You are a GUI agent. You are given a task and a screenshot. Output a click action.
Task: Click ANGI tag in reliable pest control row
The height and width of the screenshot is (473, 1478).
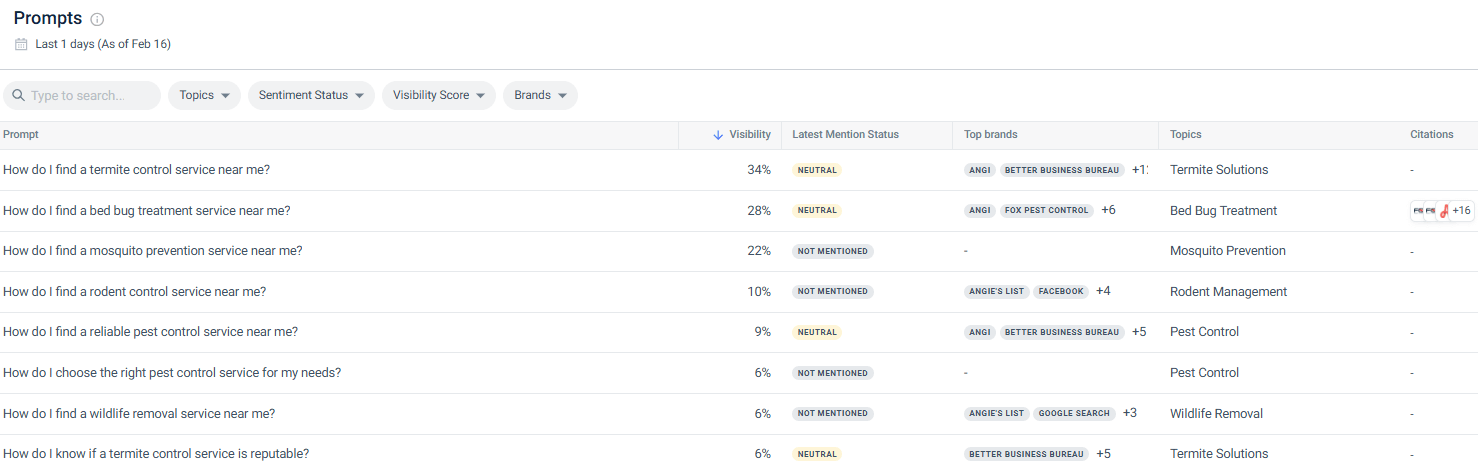tap(980, 332)
